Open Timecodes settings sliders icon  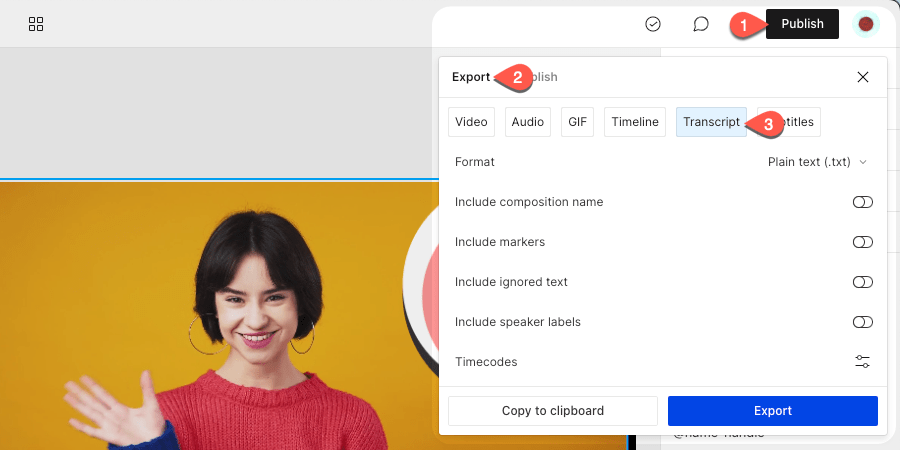tap(862, 362)
